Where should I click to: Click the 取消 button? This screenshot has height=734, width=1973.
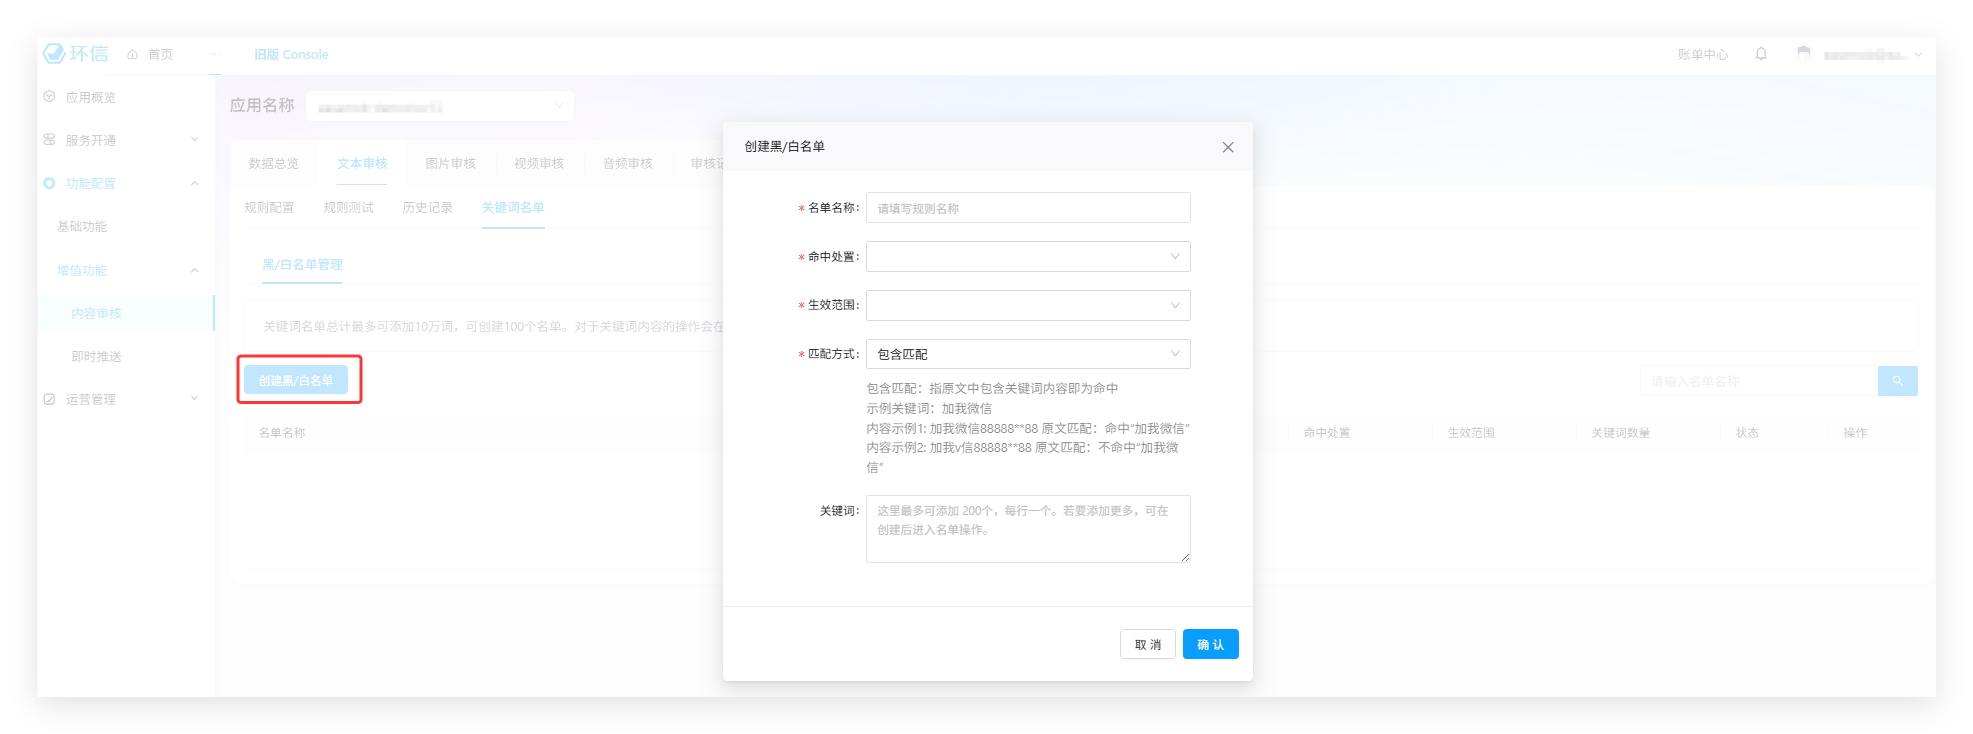(1147, 644)
